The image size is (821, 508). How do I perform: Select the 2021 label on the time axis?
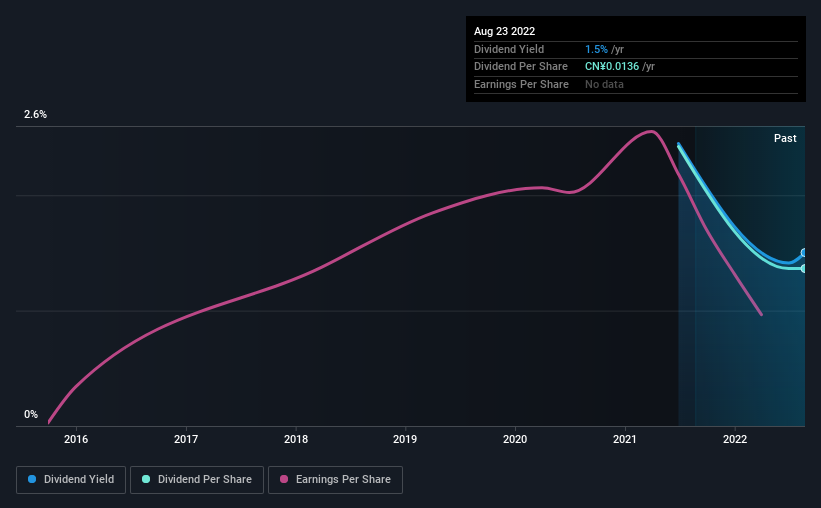(x=625, y=439)
